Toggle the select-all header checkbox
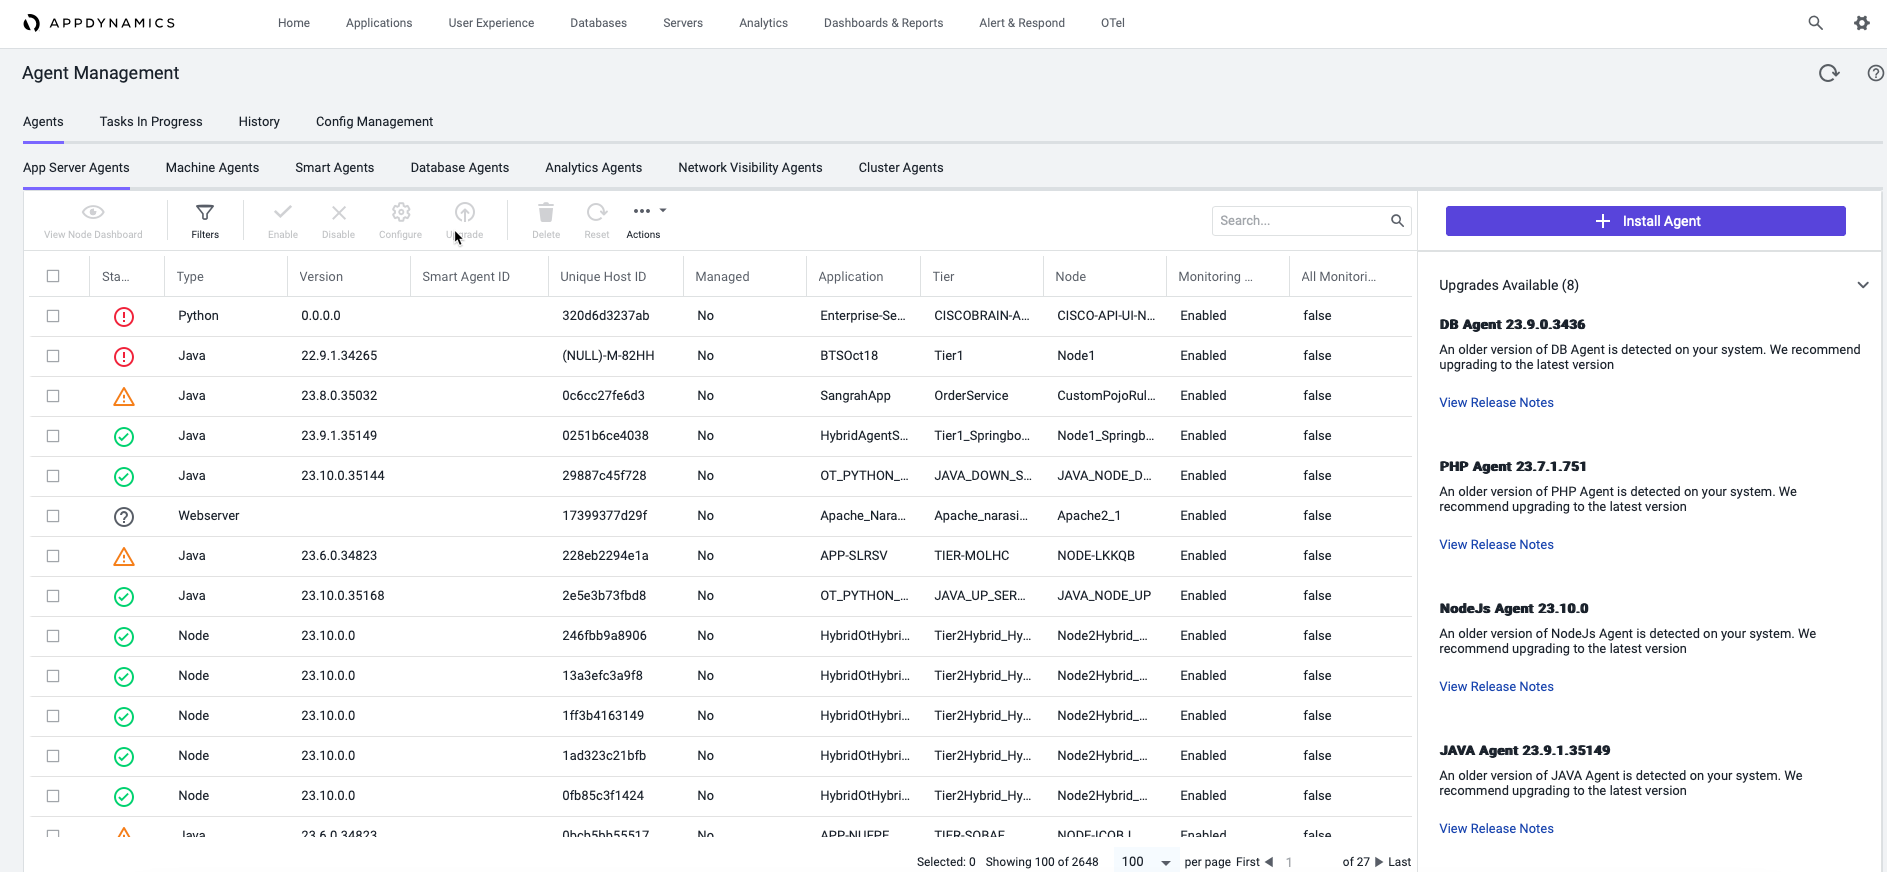This screenshot has height=872, width=1887. [53, 276]
